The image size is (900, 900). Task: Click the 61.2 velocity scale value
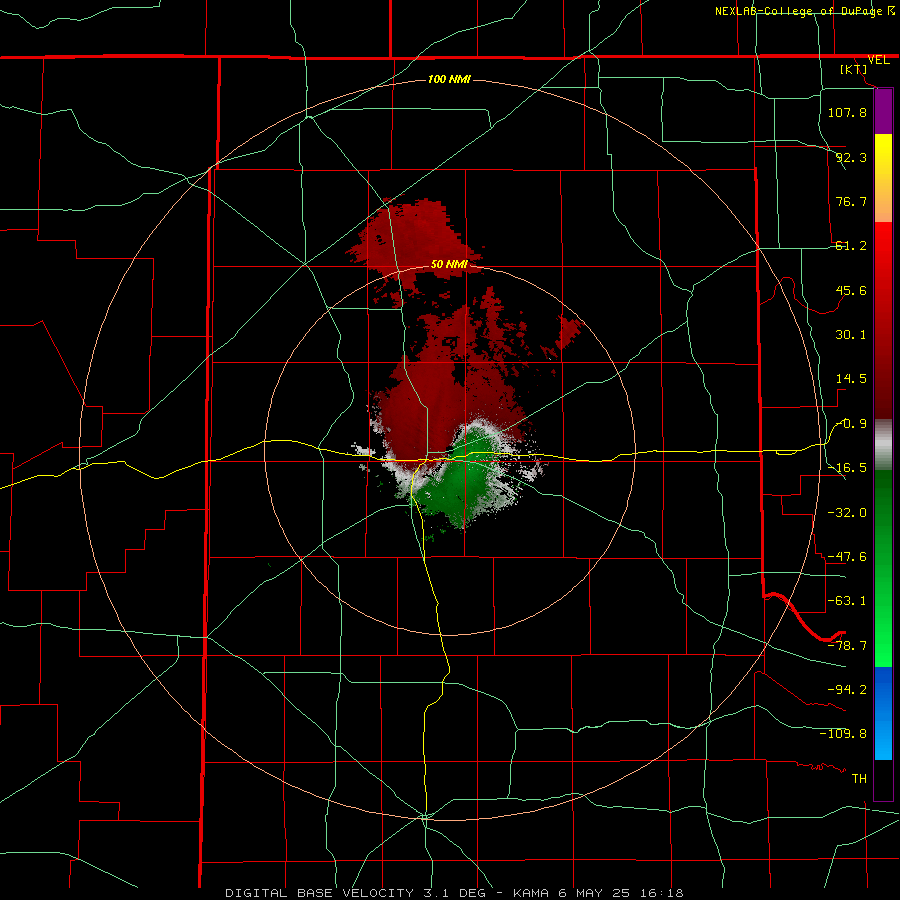click(851, 246)
